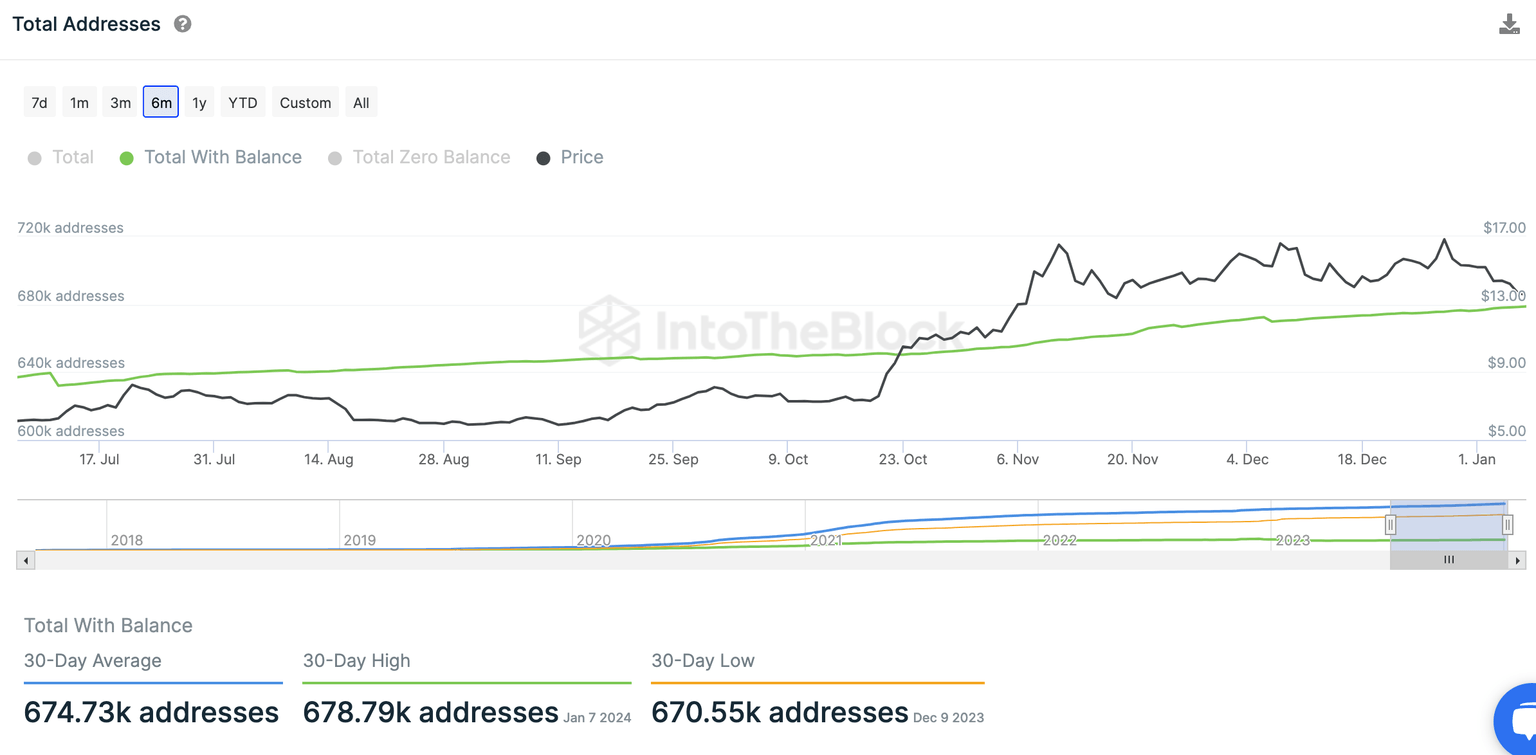Click the scrollbar right arrow
The image size is (1536, 755).
(1517, 561)
